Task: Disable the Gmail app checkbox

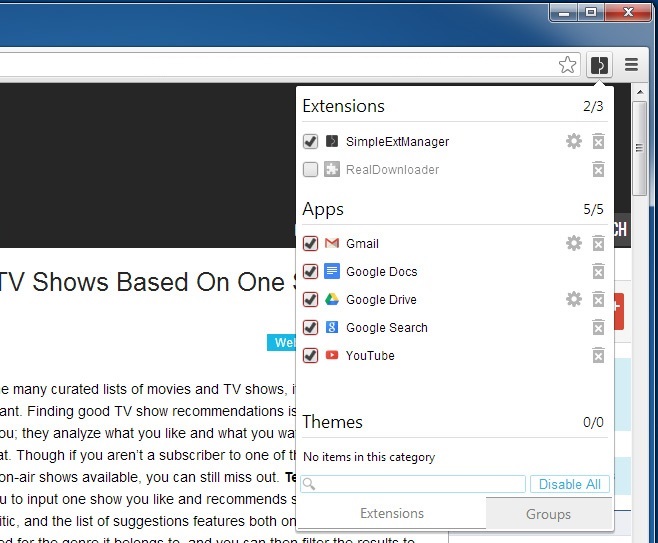Action: pyautogui.click(x=311, y=243)
